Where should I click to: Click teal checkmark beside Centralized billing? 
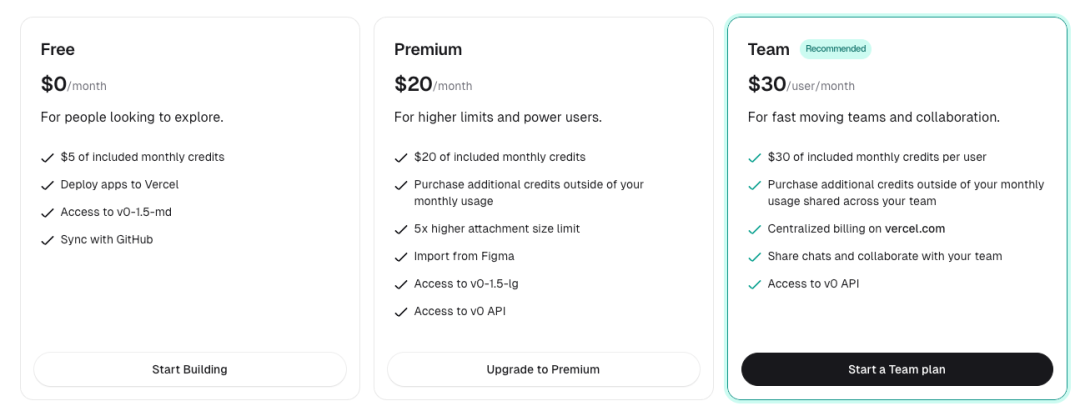[754, 229]
